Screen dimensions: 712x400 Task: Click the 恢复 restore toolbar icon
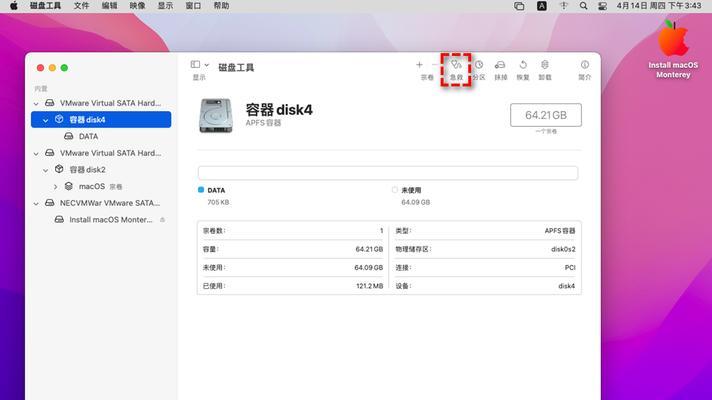[x=523, y=65]
